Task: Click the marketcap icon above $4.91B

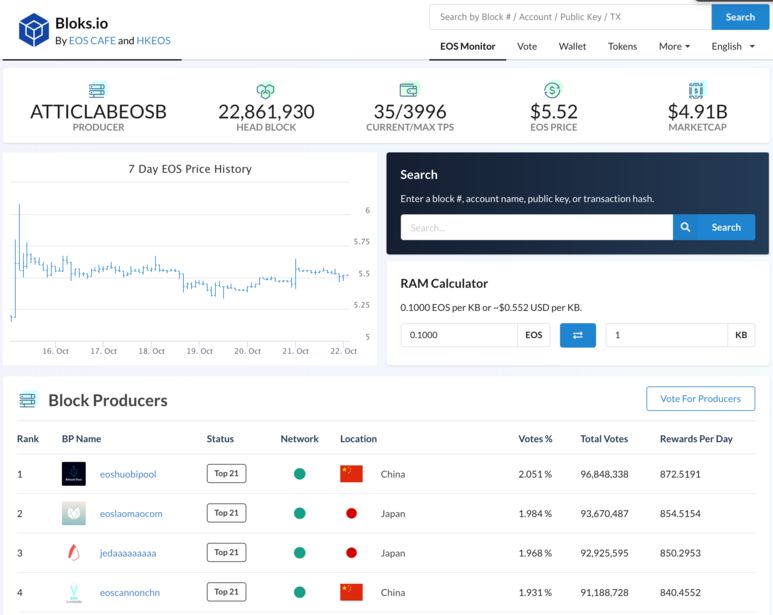Action: coord(697,90)
